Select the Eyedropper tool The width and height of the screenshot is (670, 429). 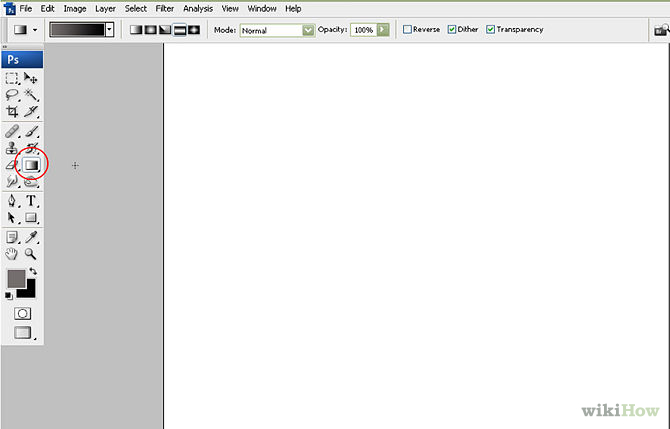pos(30,237)
